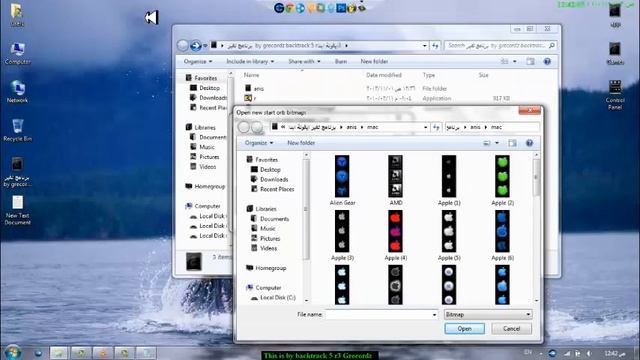
Task: Open the Control Panel desktop icon
Action: click(615, 95)
